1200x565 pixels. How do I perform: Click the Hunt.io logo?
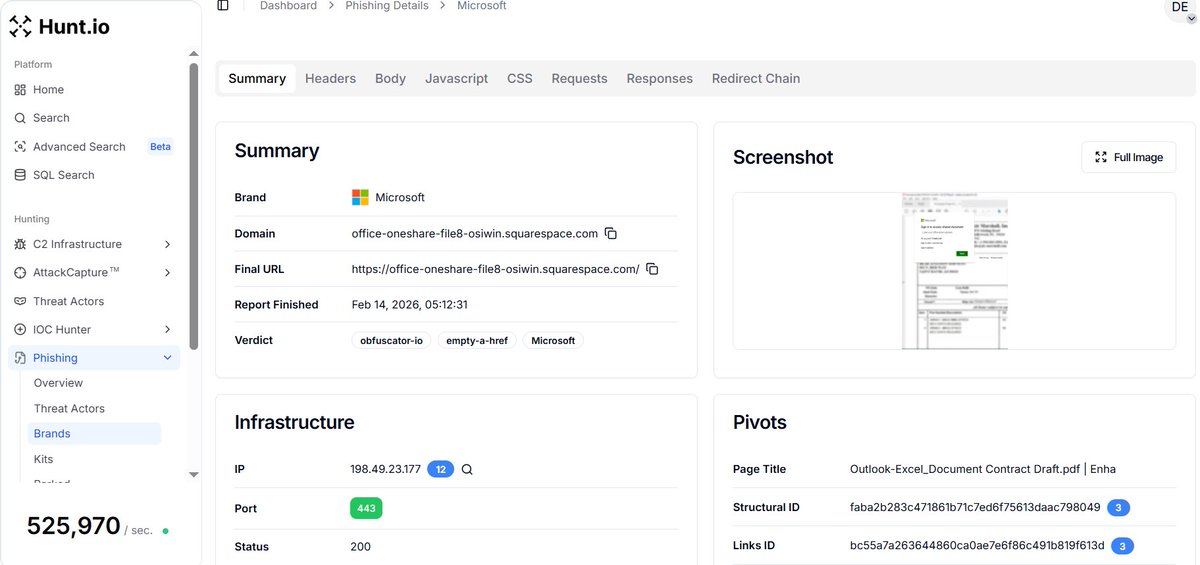coord(60,27)
